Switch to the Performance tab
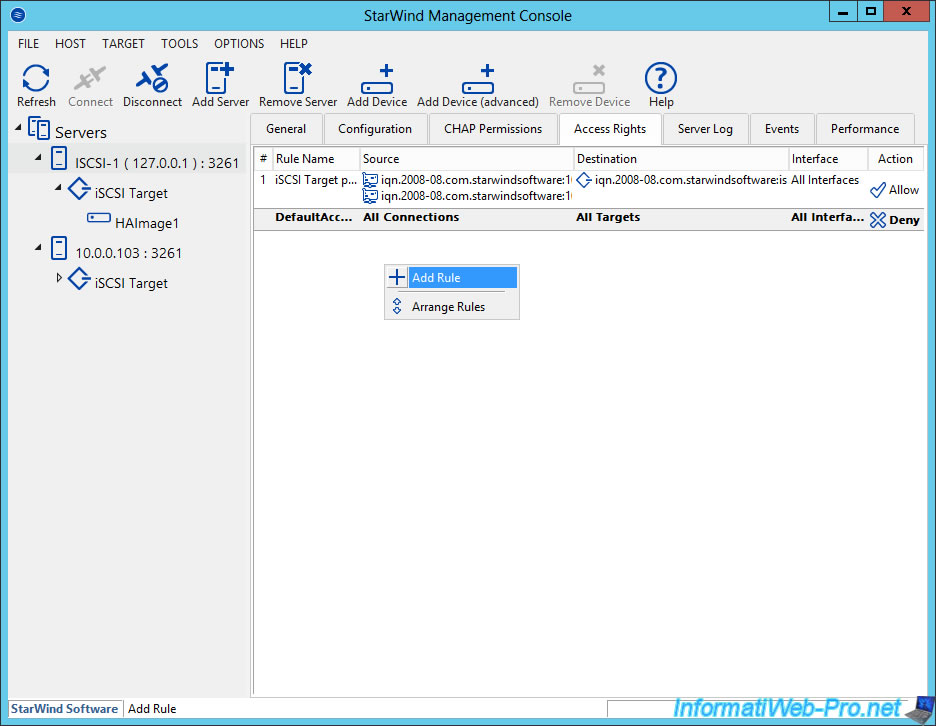936x726 pixels. pos(864,129)
